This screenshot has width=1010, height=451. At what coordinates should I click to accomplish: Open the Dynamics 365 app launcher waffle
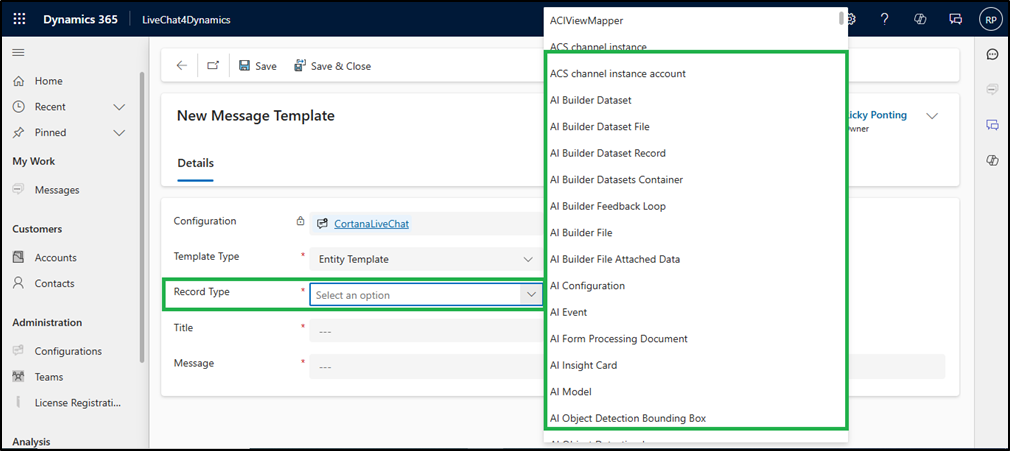click(20, 19)
